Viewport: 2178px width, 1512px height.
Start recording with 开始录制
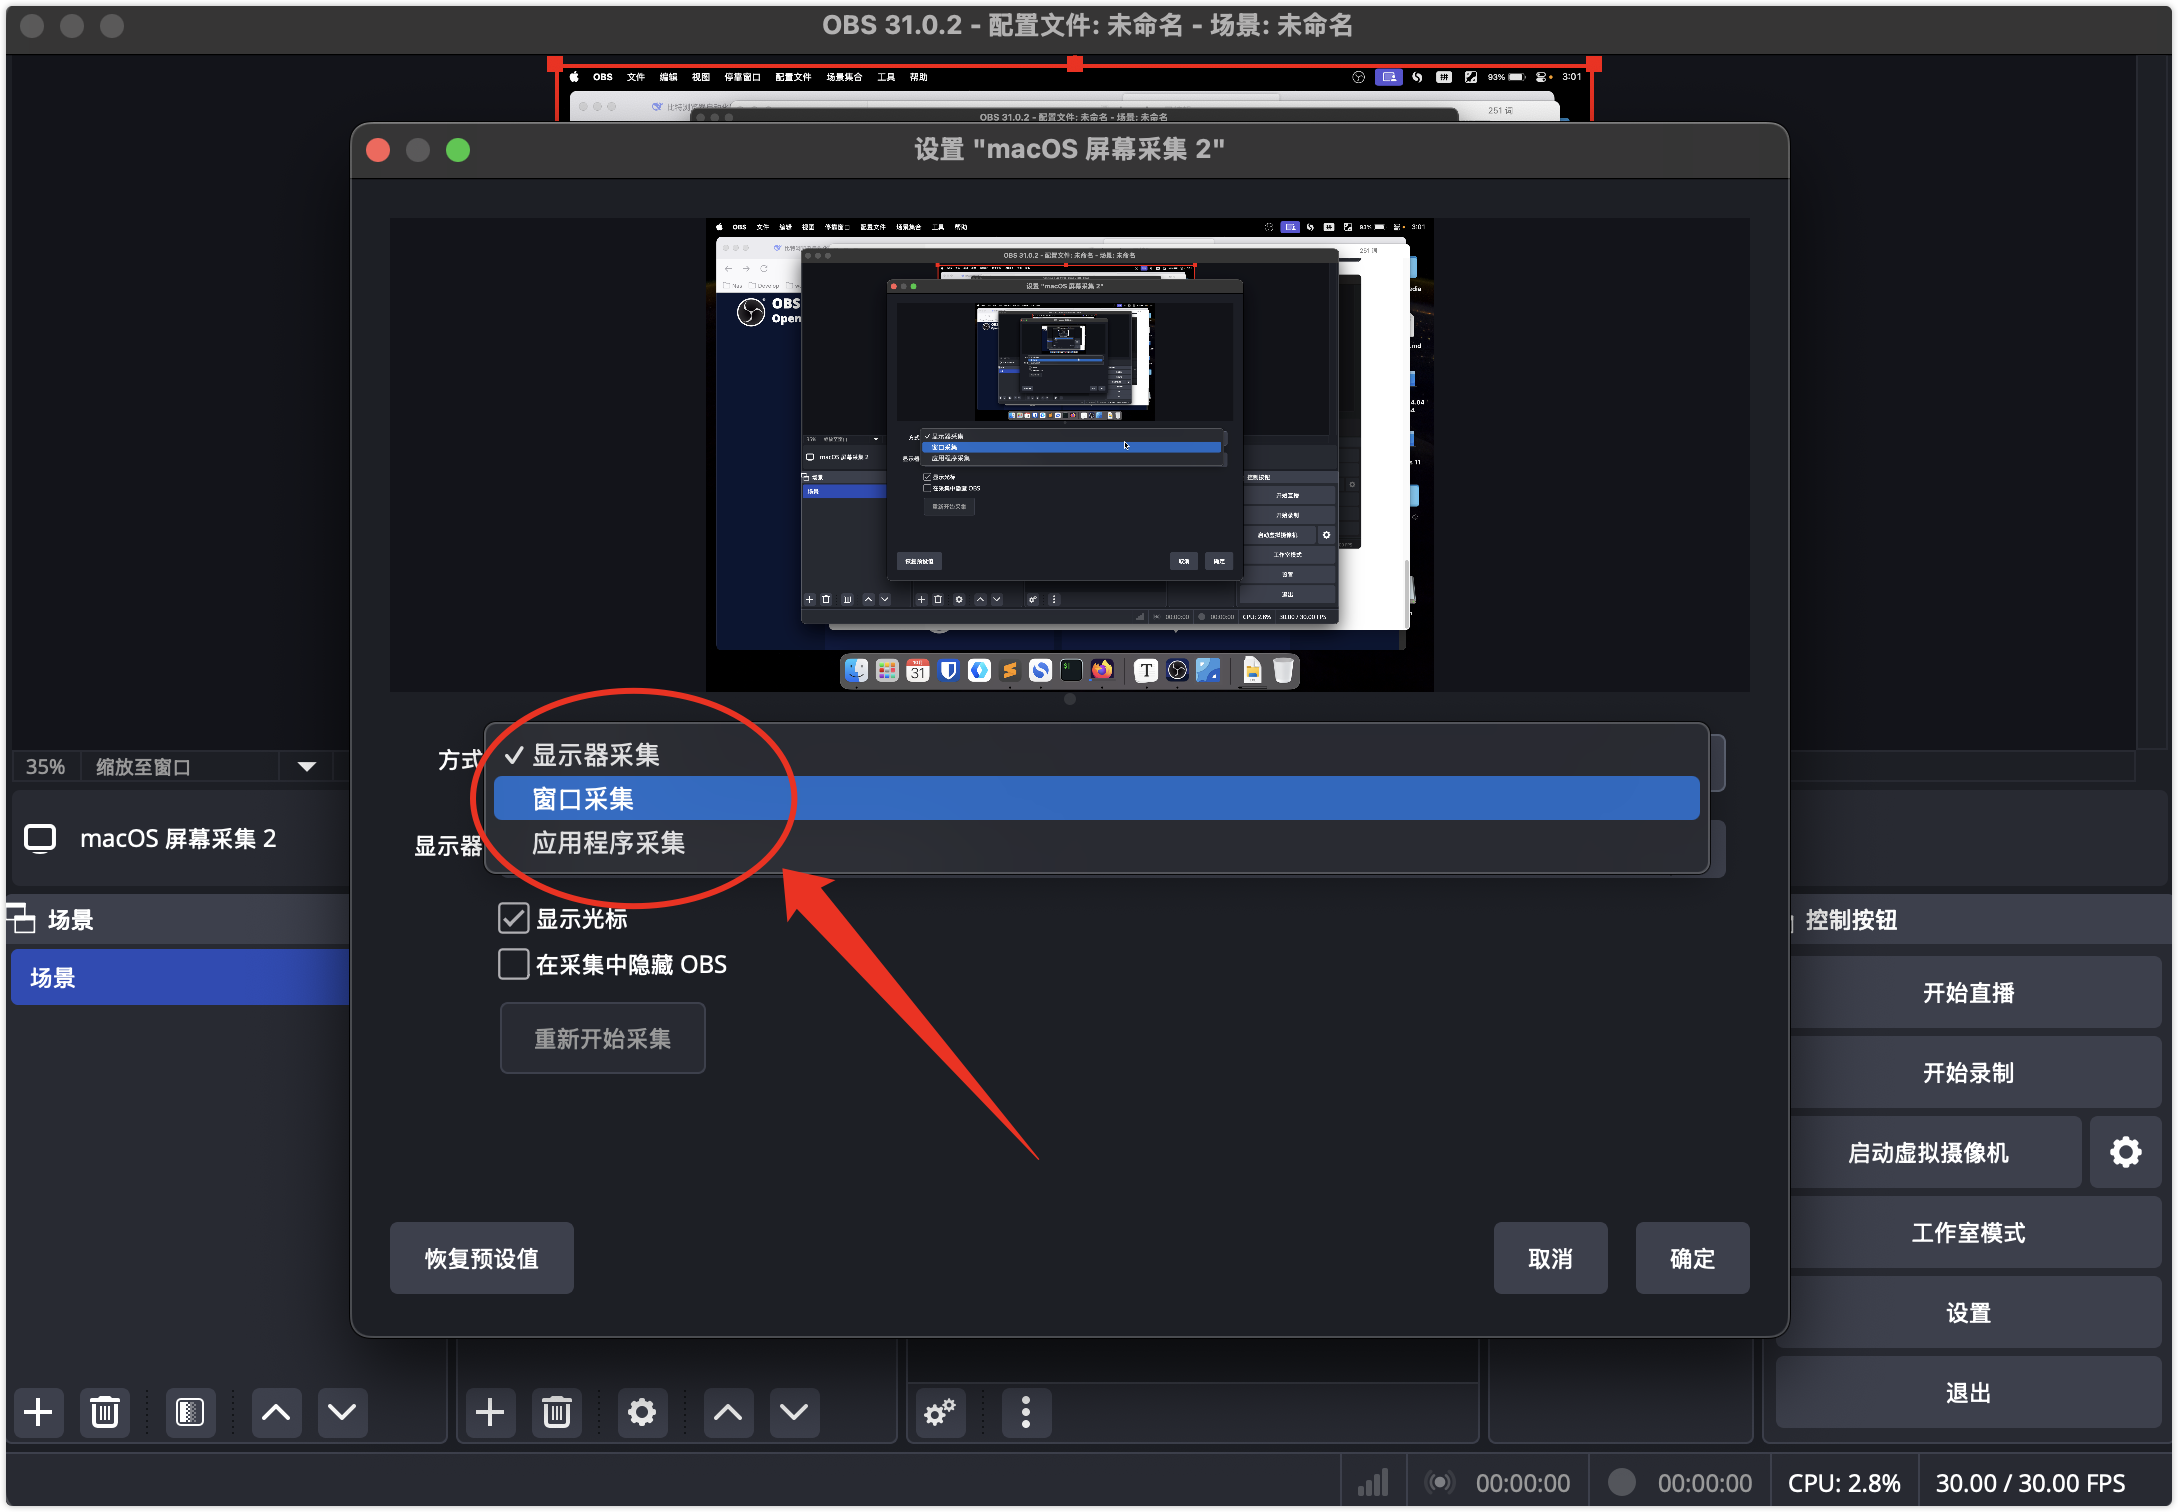(1968, 1072)
